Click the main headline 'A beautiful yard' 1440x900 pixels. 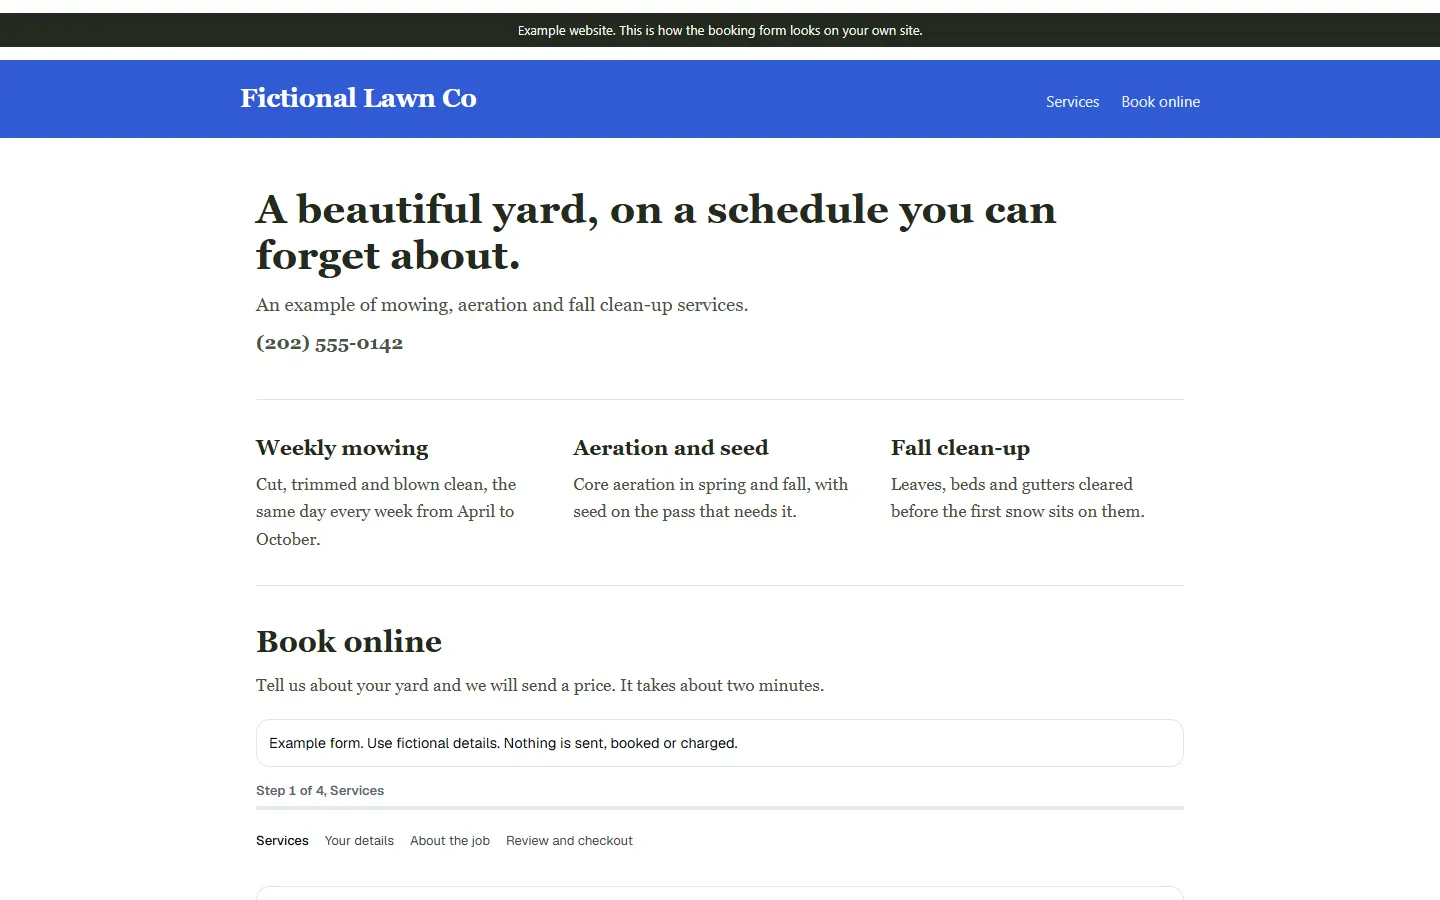656,232
